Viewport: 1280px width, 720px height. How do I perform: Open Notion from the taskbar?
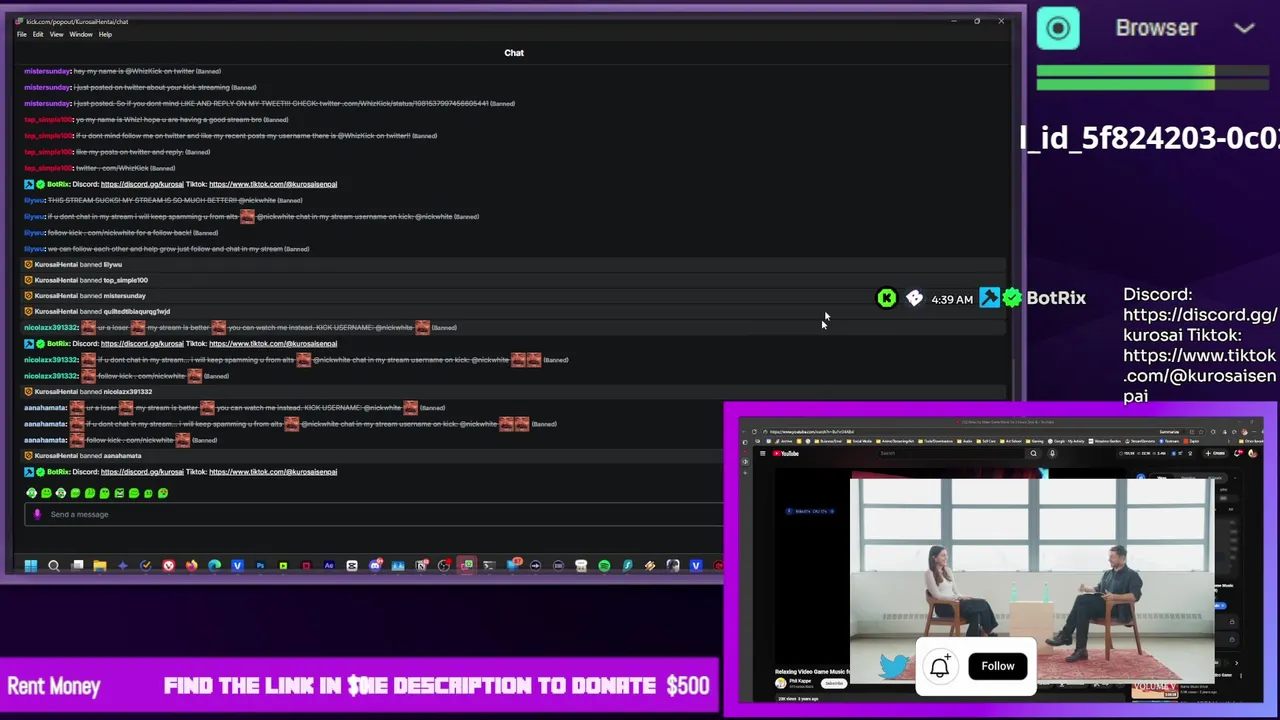tap(421, 566)
